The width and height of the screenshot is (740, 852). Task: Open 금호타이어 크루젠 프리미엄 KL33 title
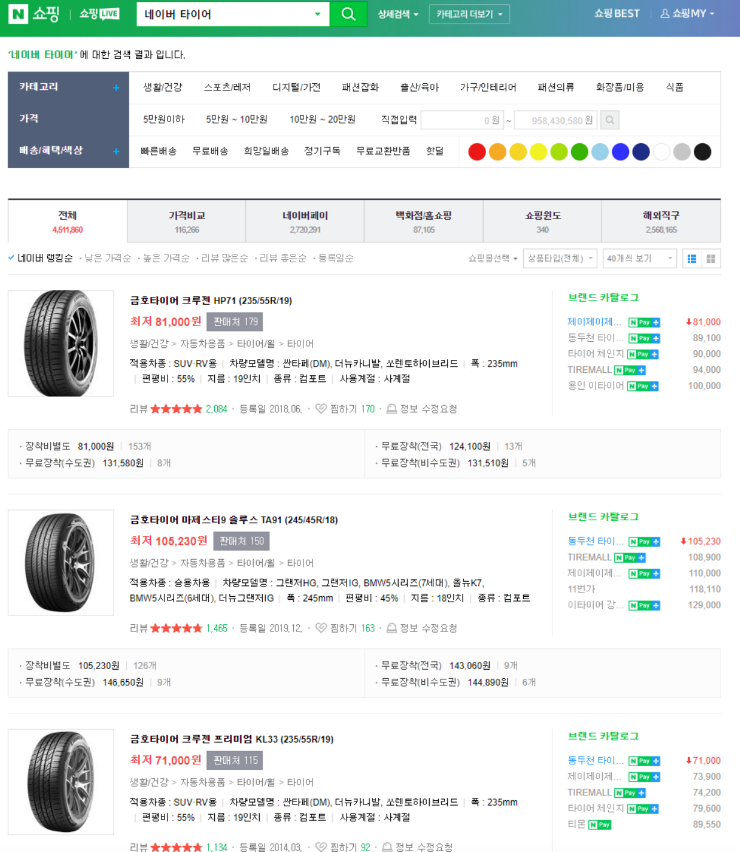point(231,740)
